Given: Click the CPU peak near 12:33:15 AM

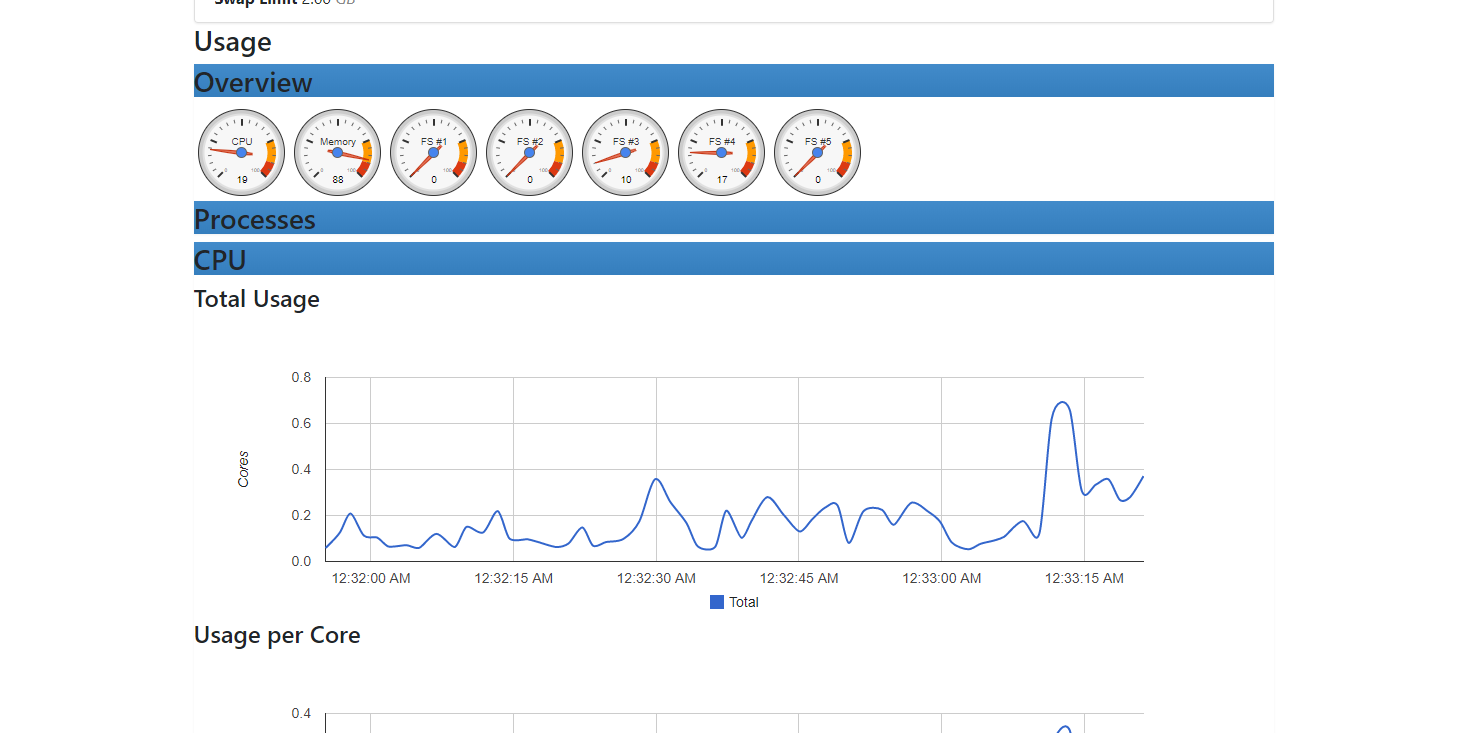Looking at the screenshot, I should tap(1062, 403).
